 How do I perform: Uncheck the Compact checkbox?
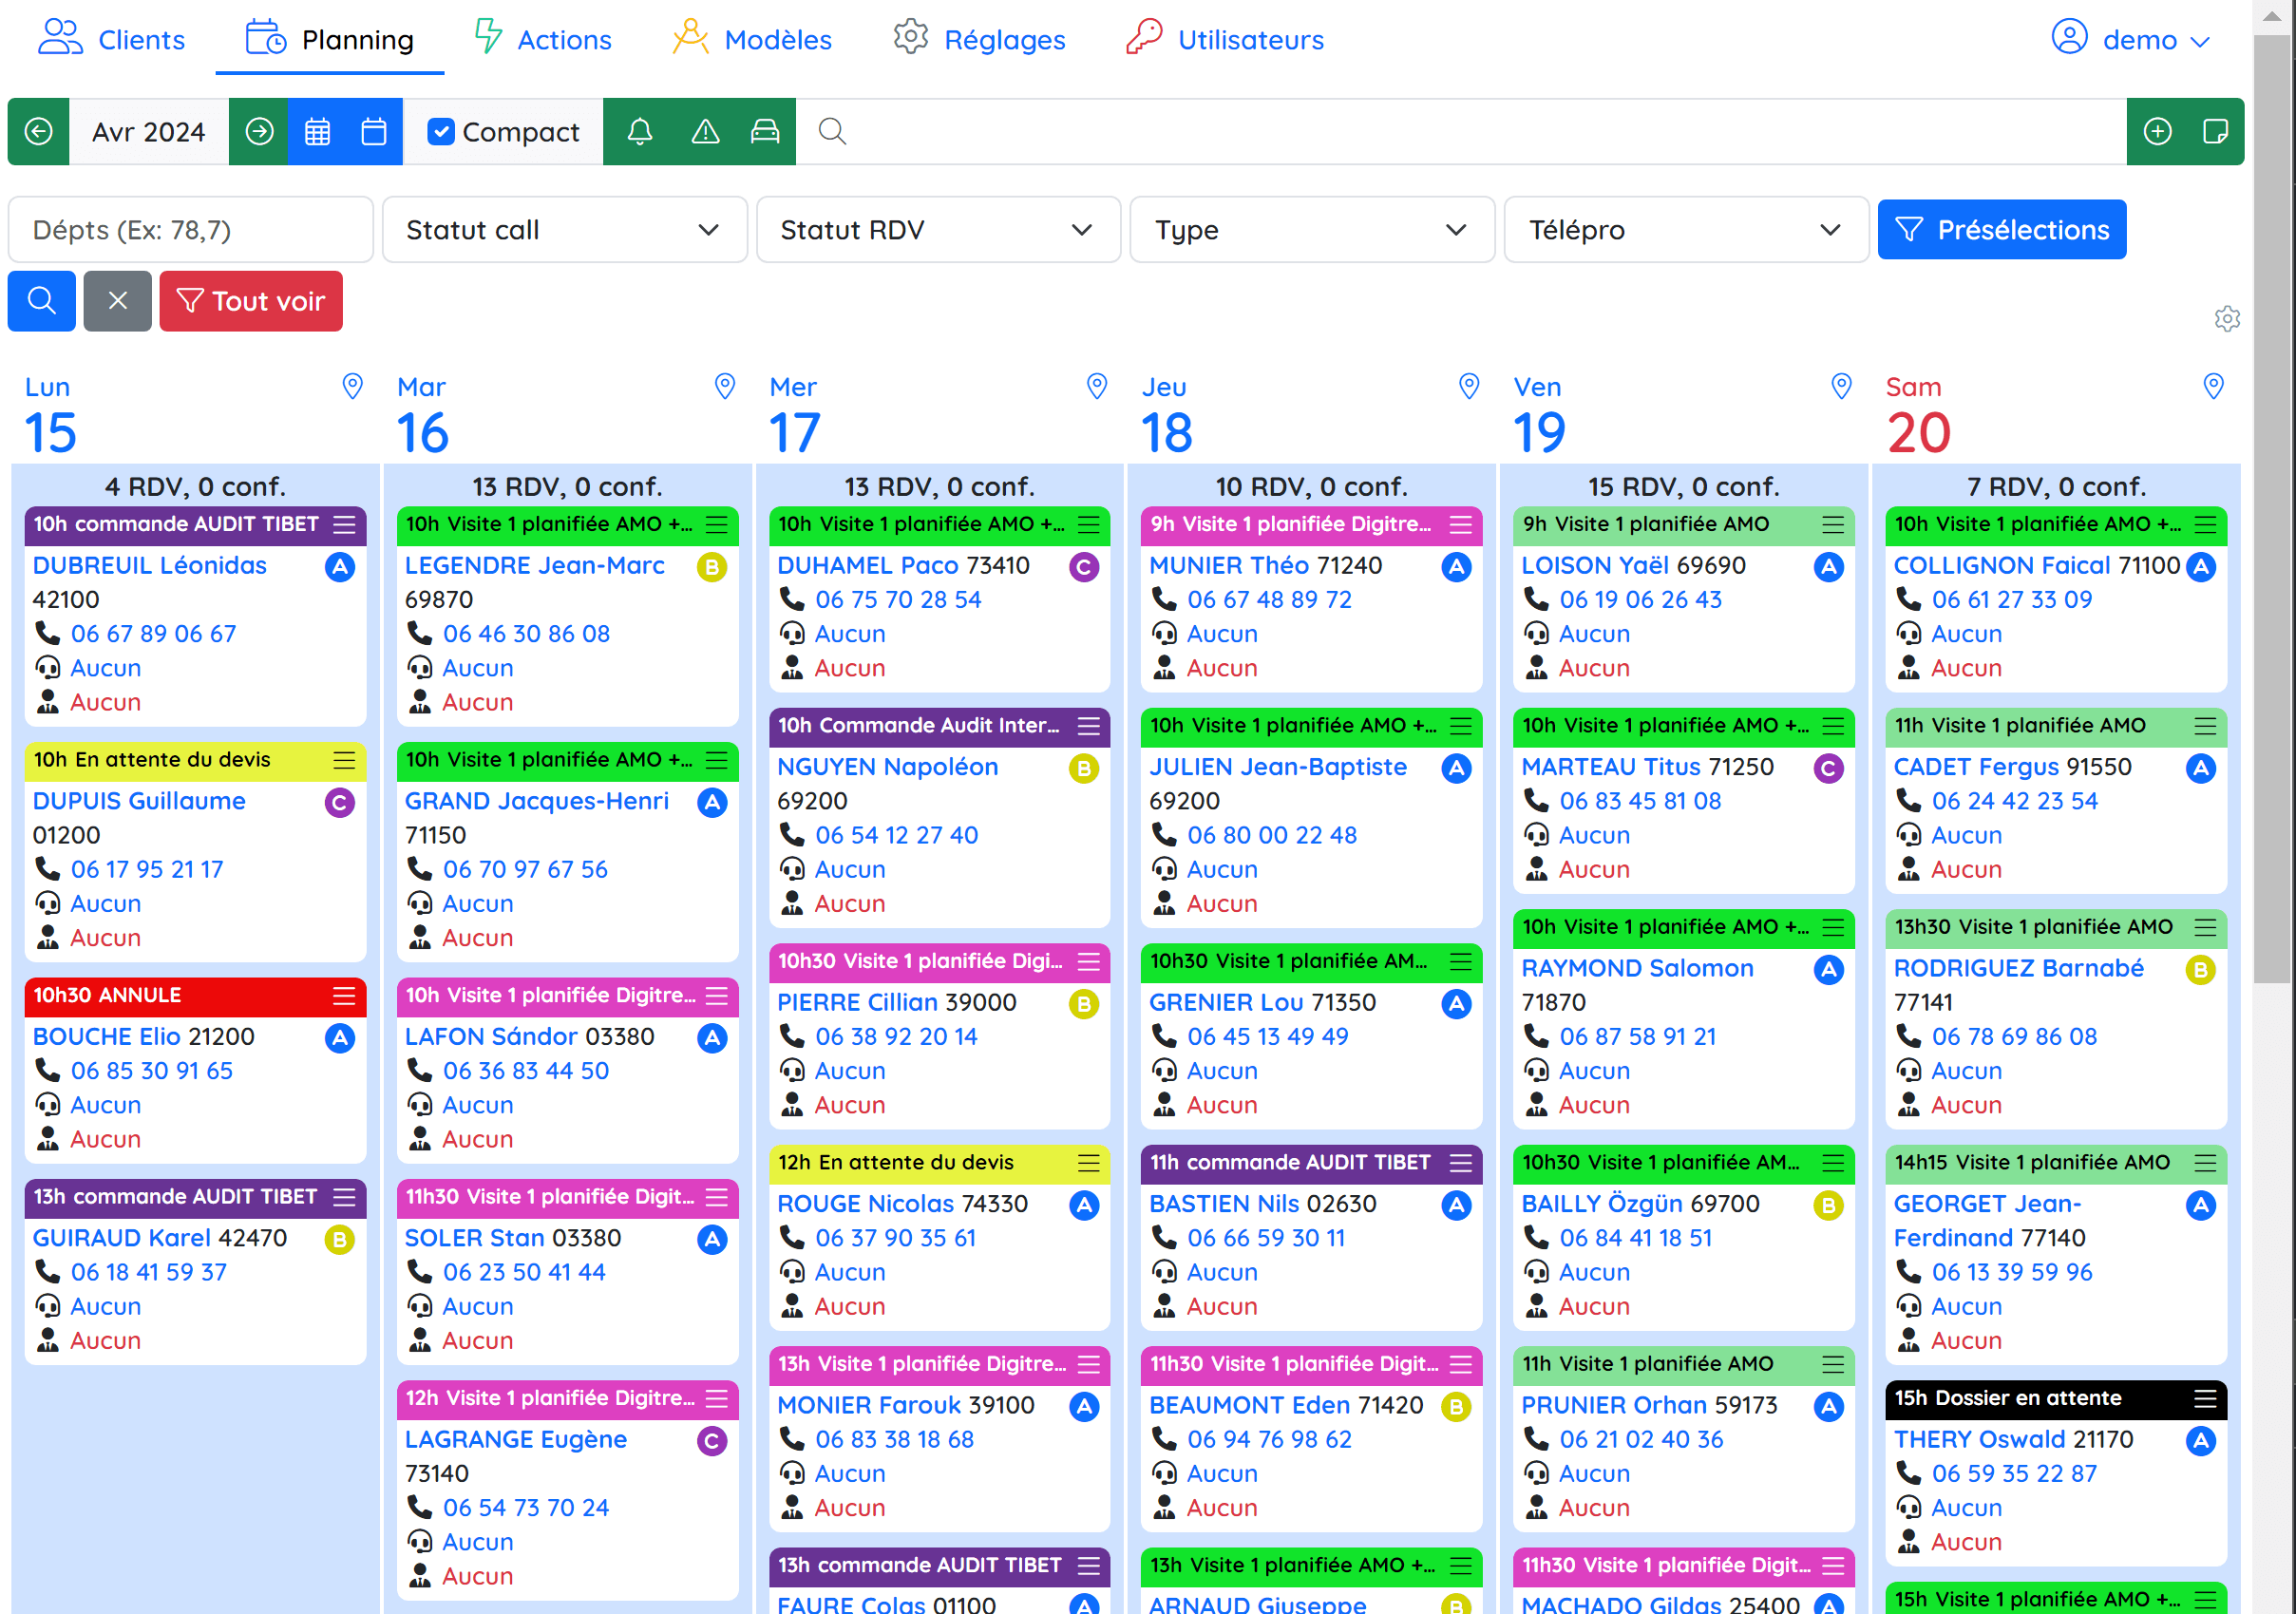tap(440, 132)
